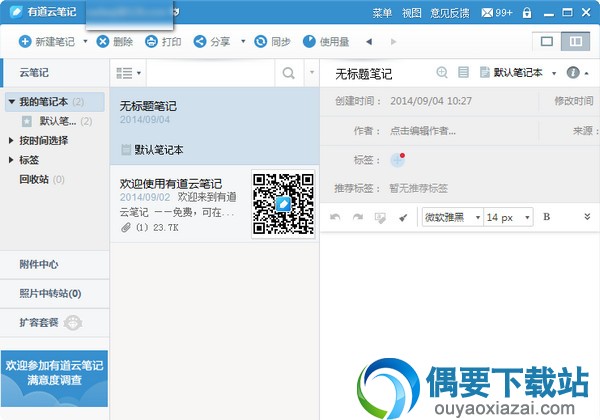
Task: Click the 无标题笔记 title field
Action: point(364,74)
